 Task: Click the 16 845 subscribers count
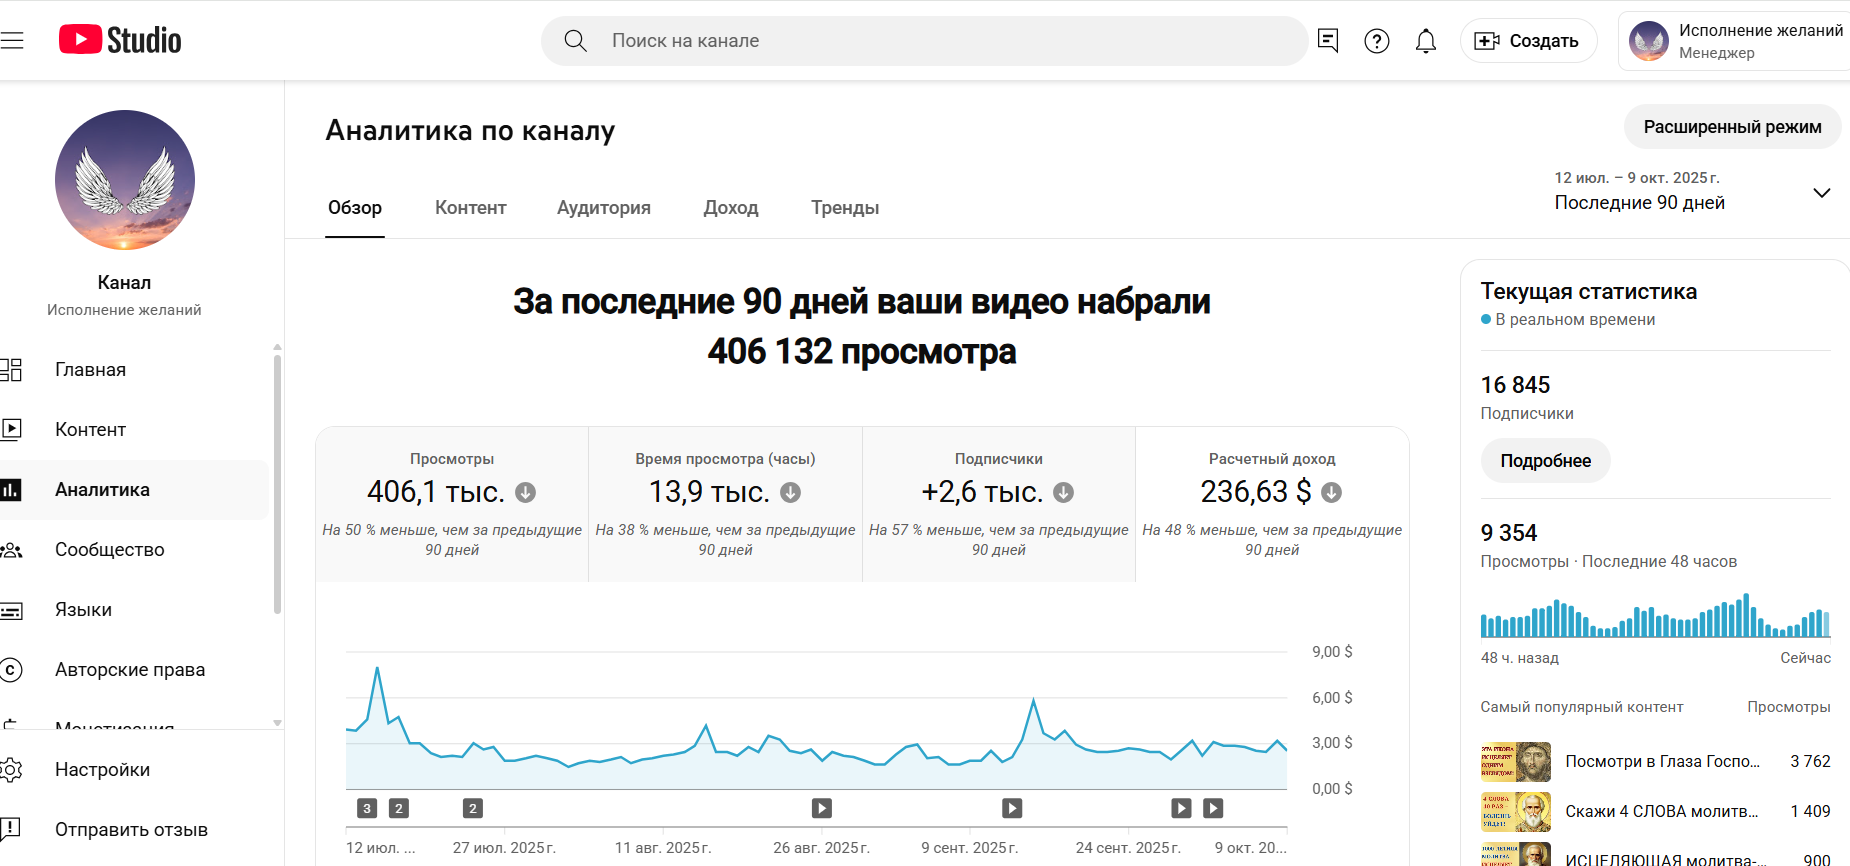(x=1515, y=385)
